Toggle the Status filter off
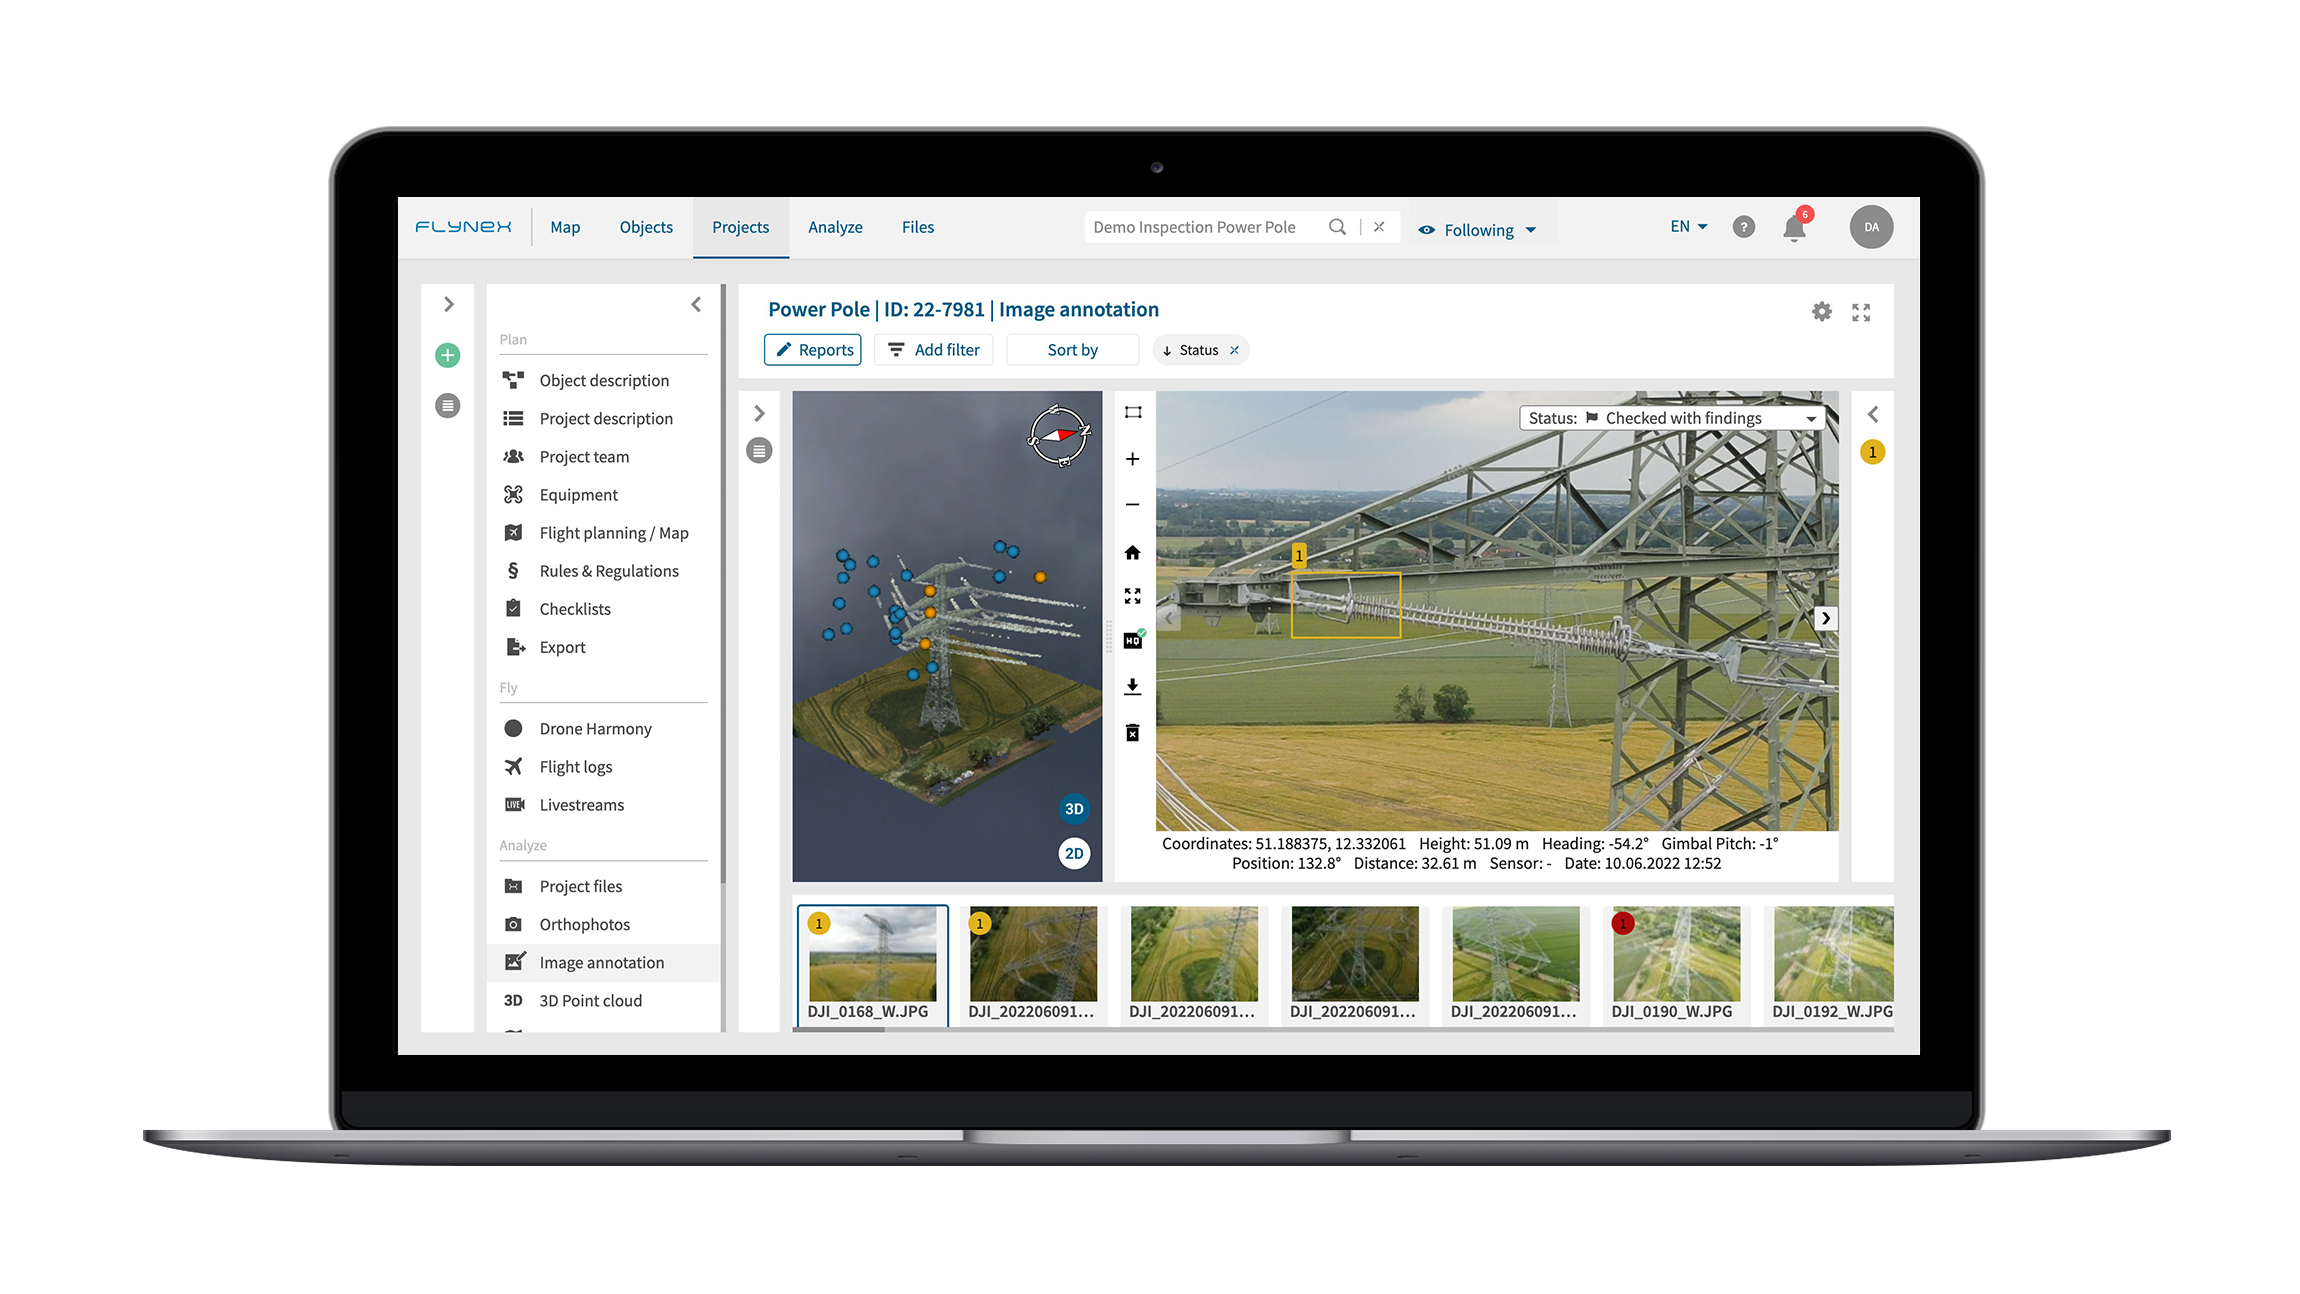This screenshot has height=1294, width=2300. (1242, 351)
